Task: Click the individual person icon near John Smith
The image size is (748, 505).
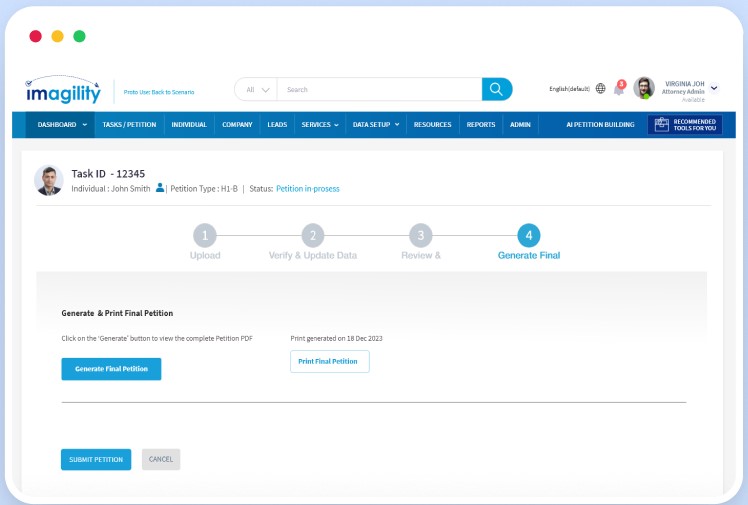Action: (x=160, y=188)
